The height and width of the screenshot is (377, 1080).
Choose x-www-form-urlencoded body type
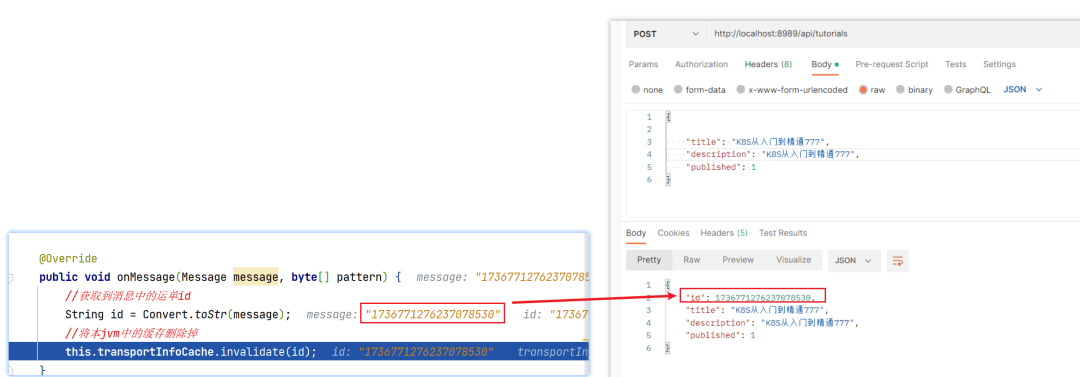(741, 90)
